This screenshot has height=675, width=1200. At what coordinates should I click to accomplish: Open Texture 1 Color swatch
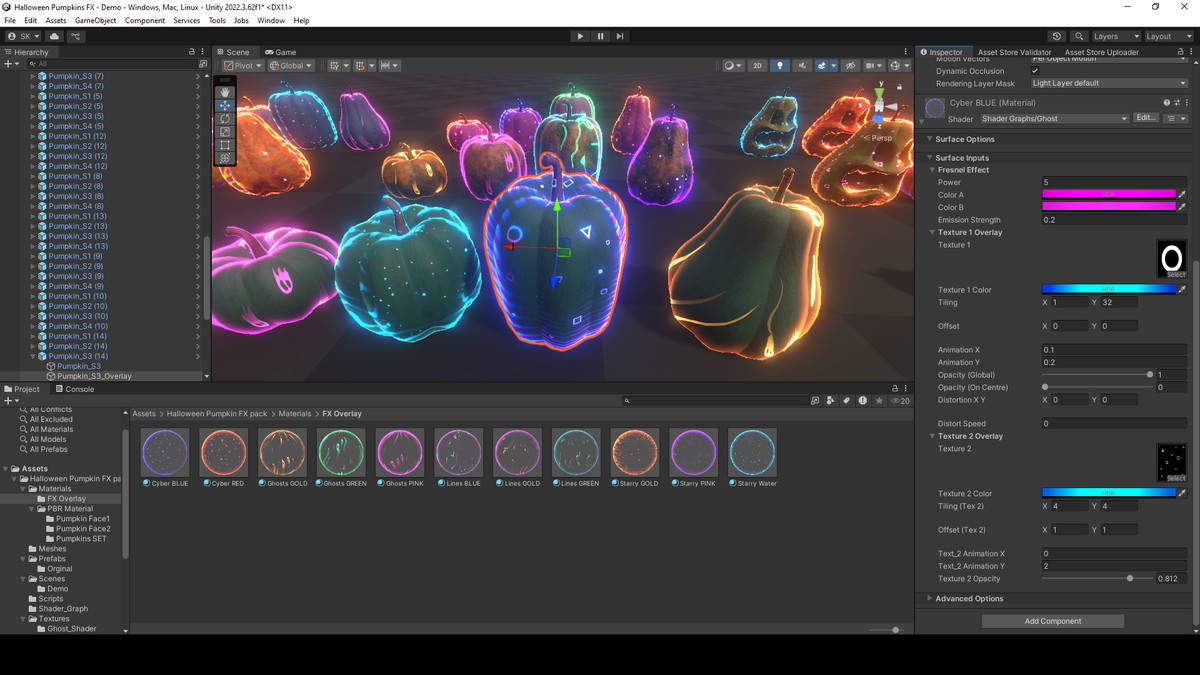tap(1109, 290)
